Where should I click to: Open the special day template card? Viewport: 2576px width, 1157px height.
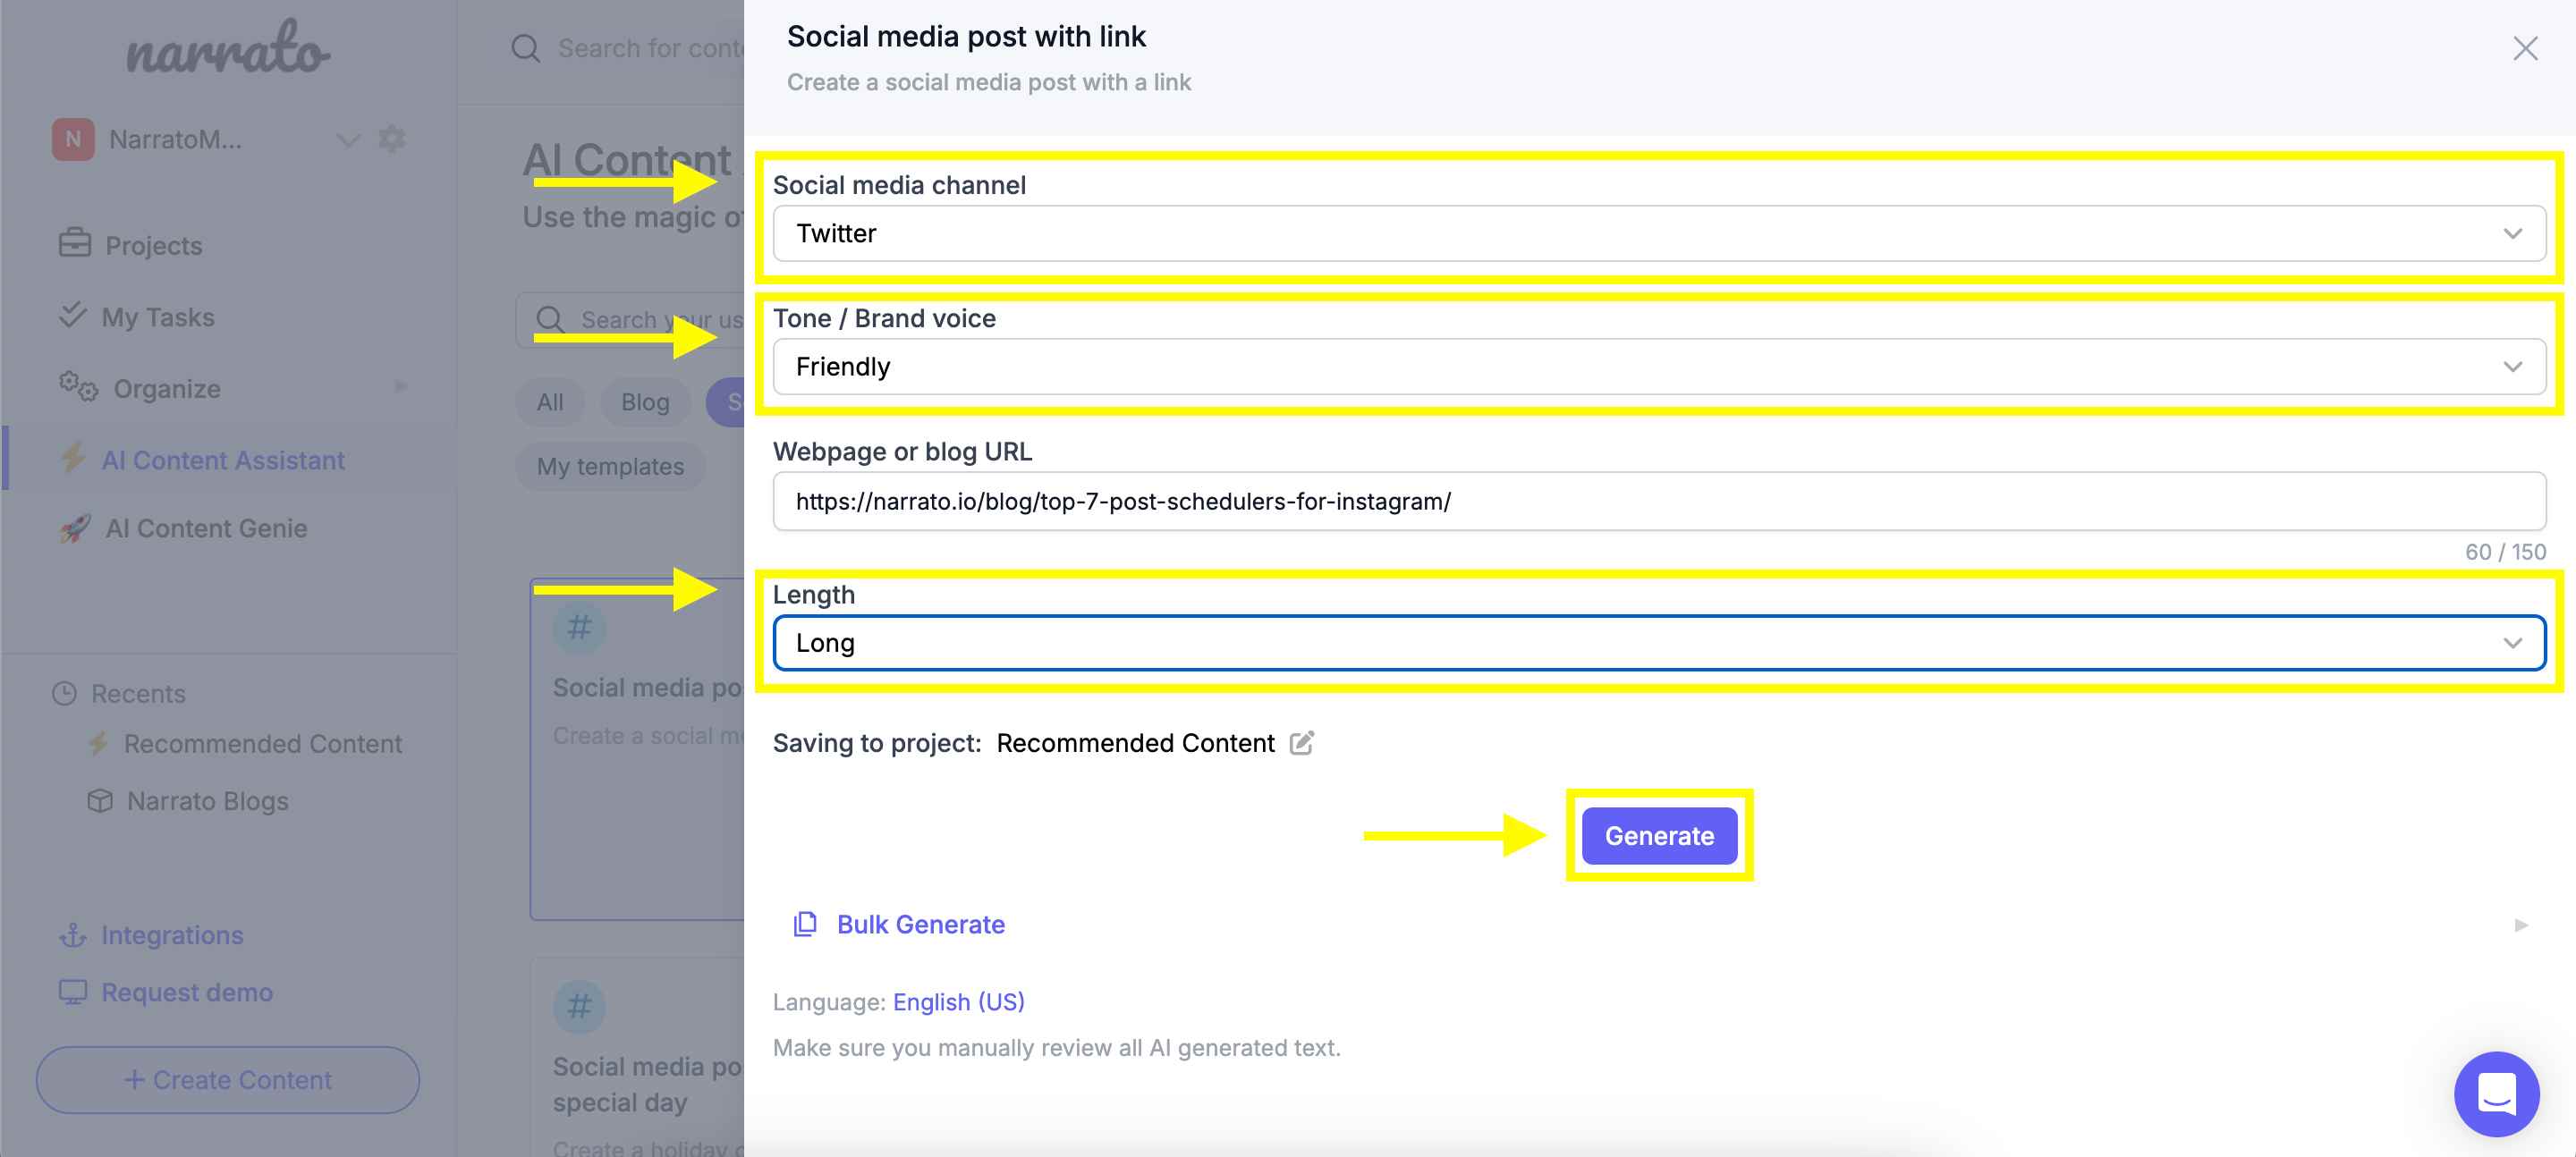638,1057
